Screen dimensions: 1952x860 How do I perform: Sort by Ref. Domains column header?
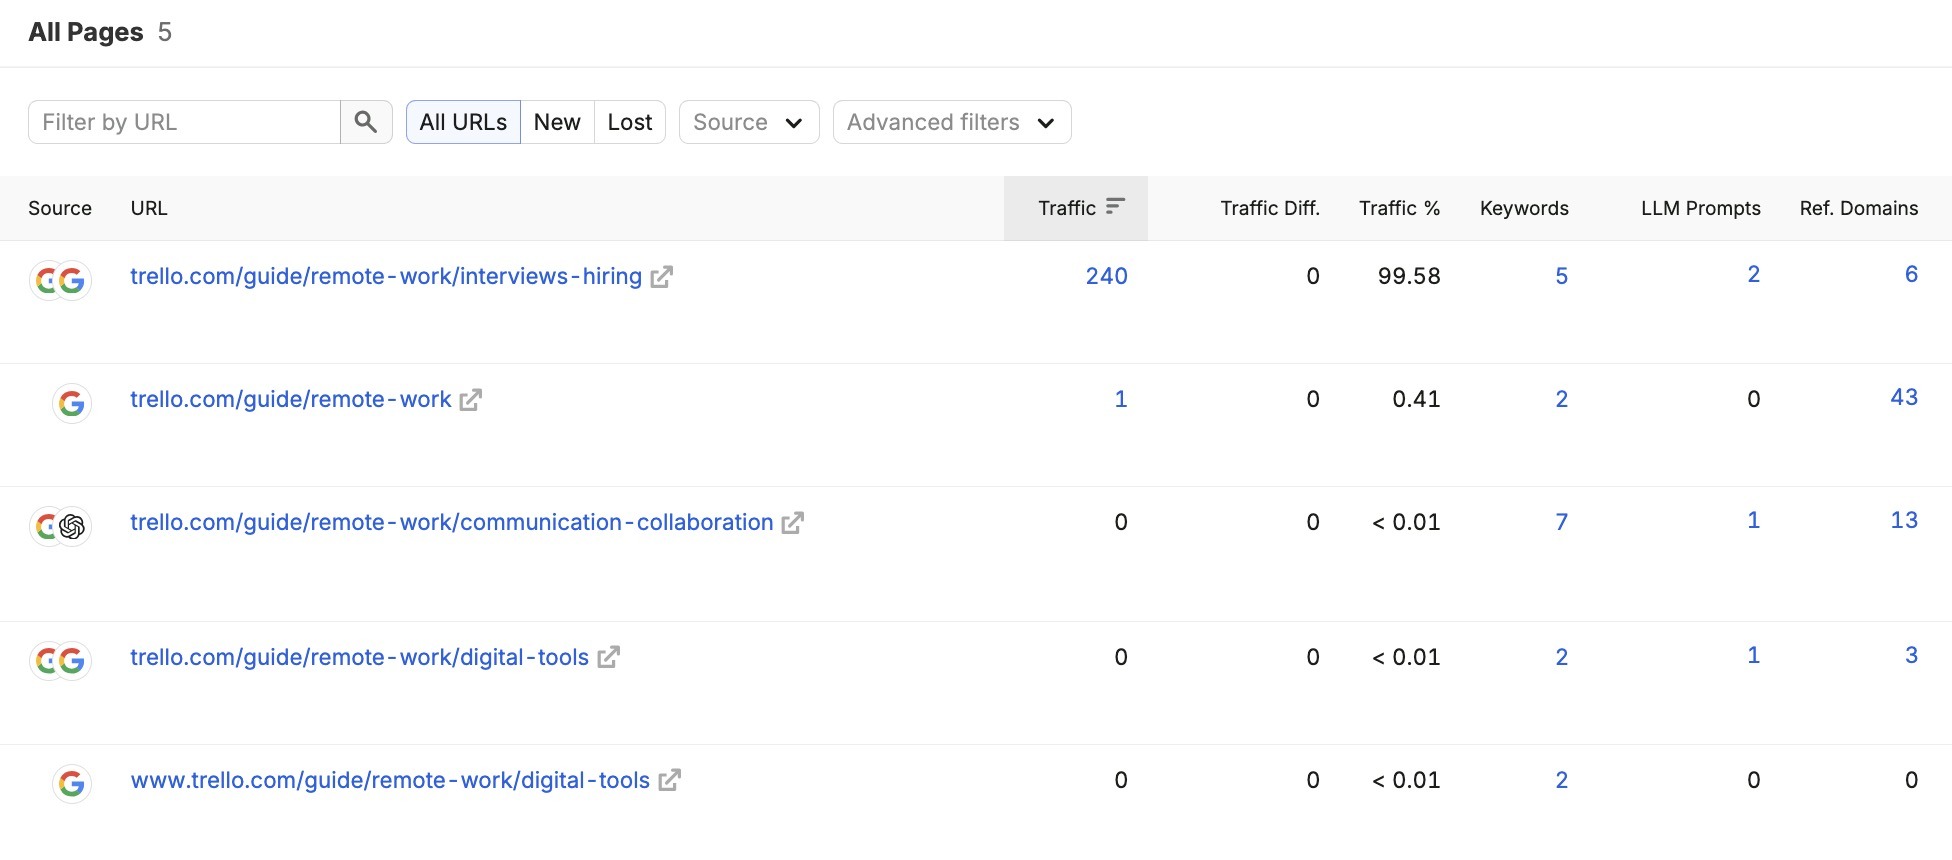tap(1859, 208)
